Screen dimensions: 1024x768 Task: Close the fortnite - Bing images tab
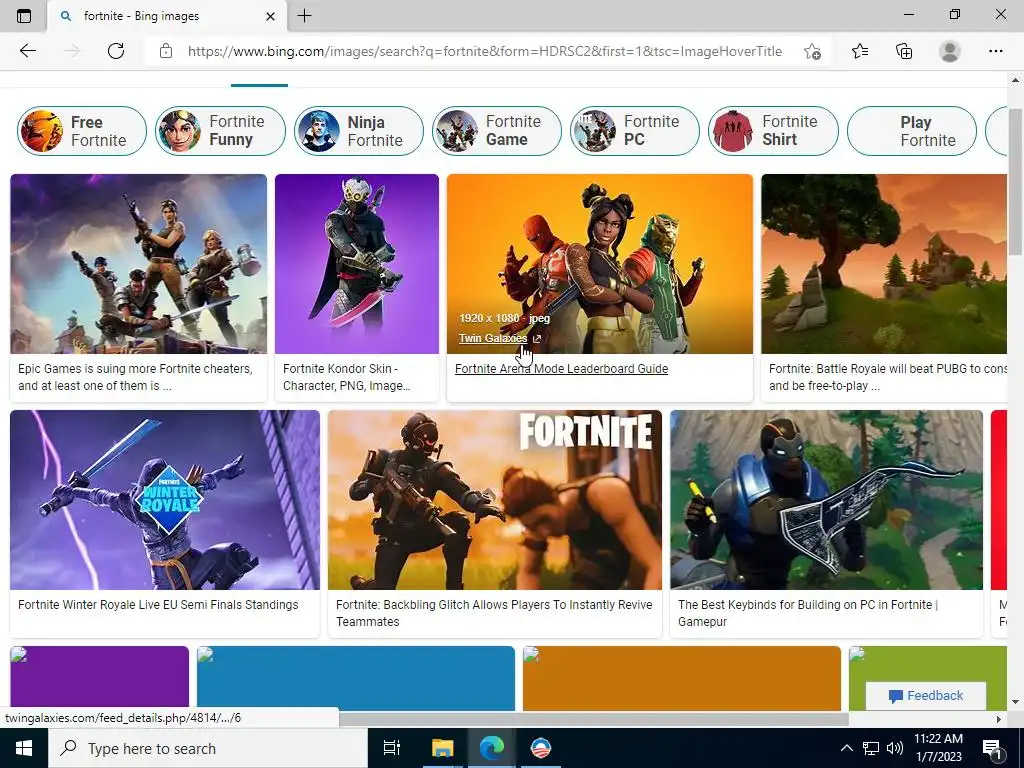coord(270,16)
